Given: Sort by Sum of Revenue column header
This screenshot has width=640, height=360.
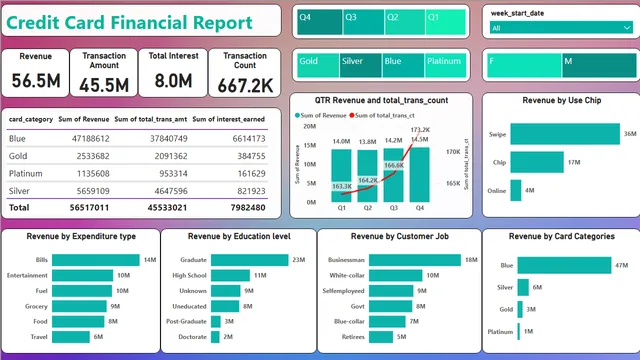Looking at the screenshot, I should (x=84, y=119).
